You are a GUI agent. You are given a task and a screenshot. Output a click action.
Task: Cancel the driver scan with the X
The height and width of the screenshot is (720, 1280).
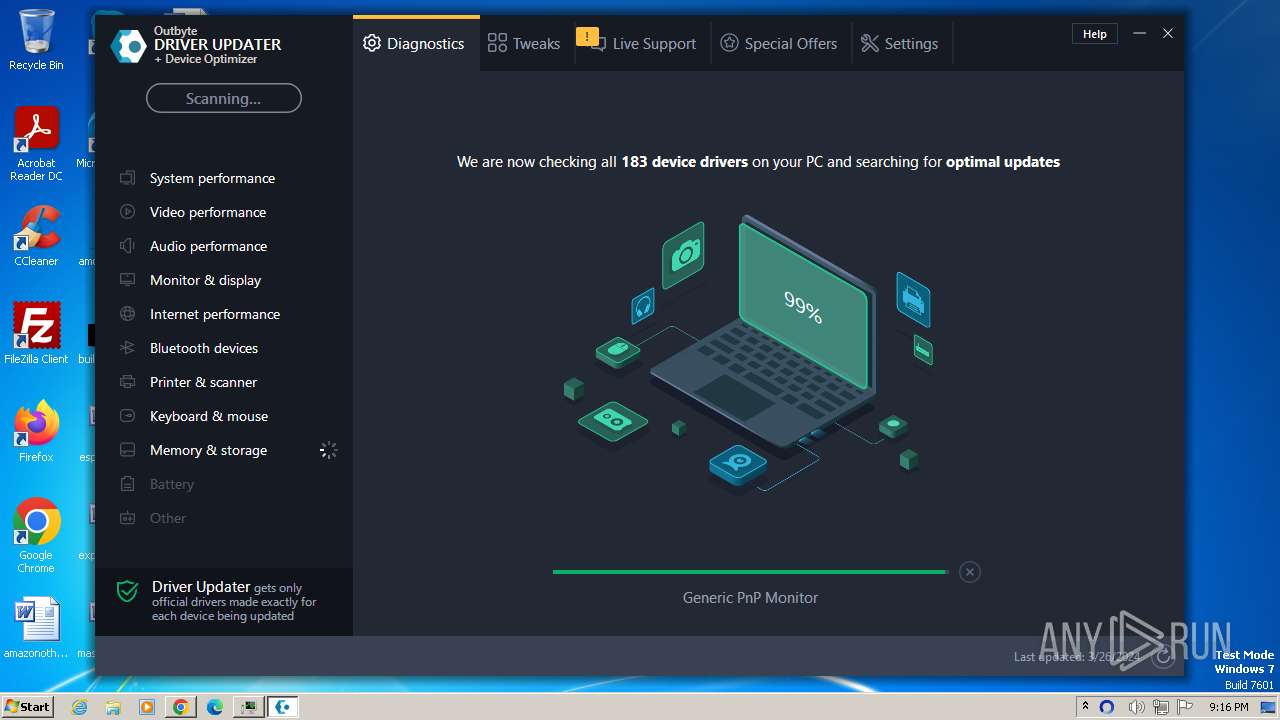[x=969, y=572]
